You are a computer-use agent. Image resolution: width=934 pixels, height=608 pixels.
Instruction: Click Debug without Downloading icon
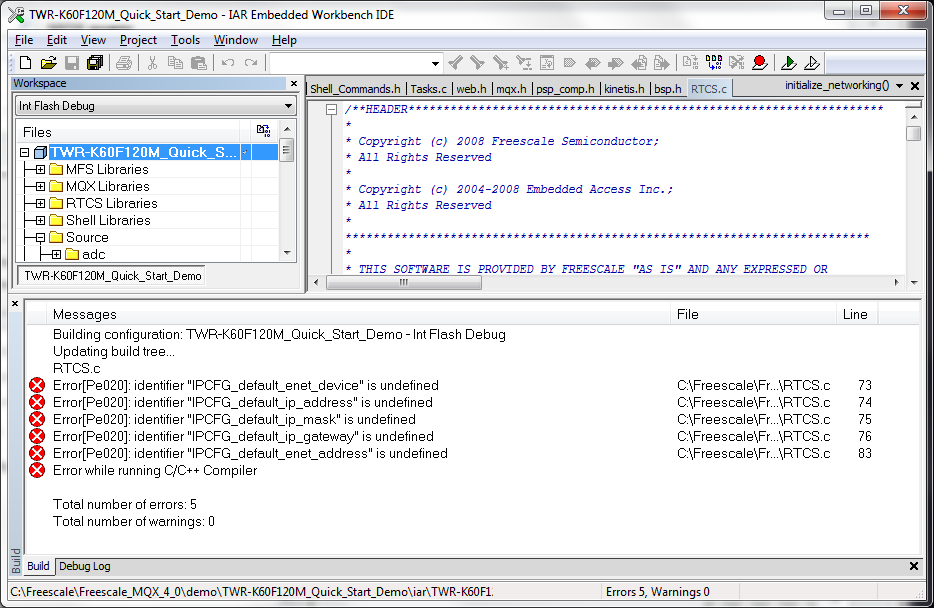[812, 63]
